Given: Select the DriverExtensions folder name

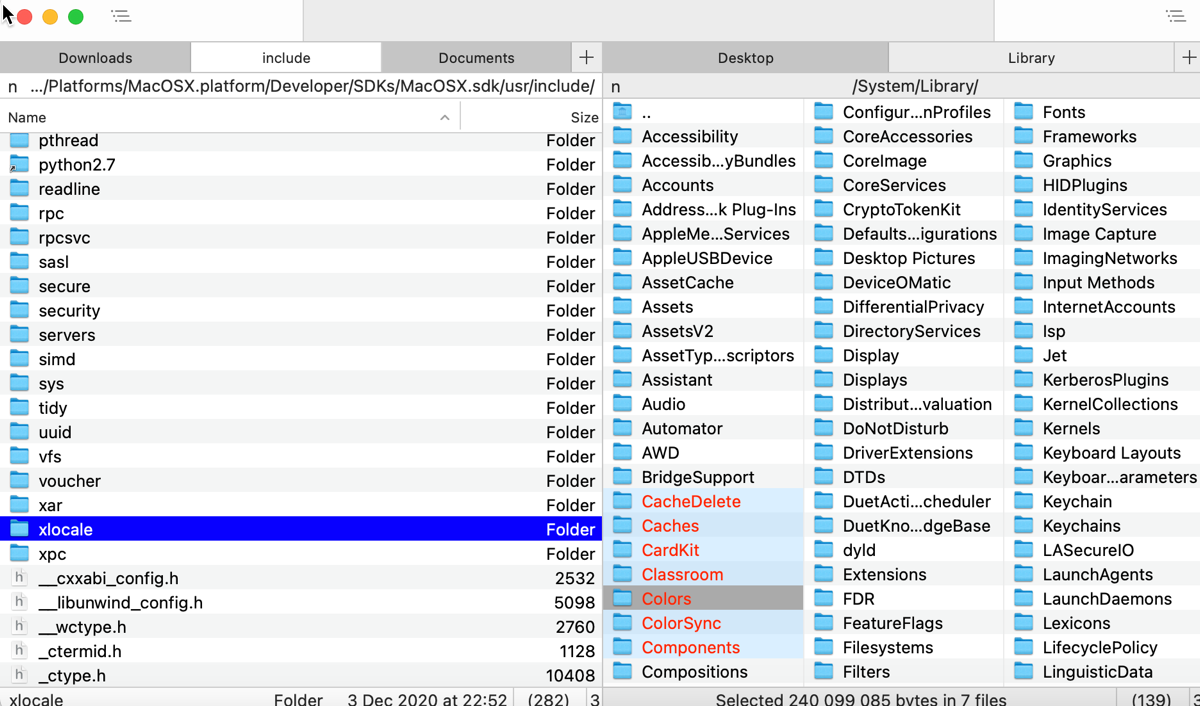Looking at the screenshot, I should point(908,452).
